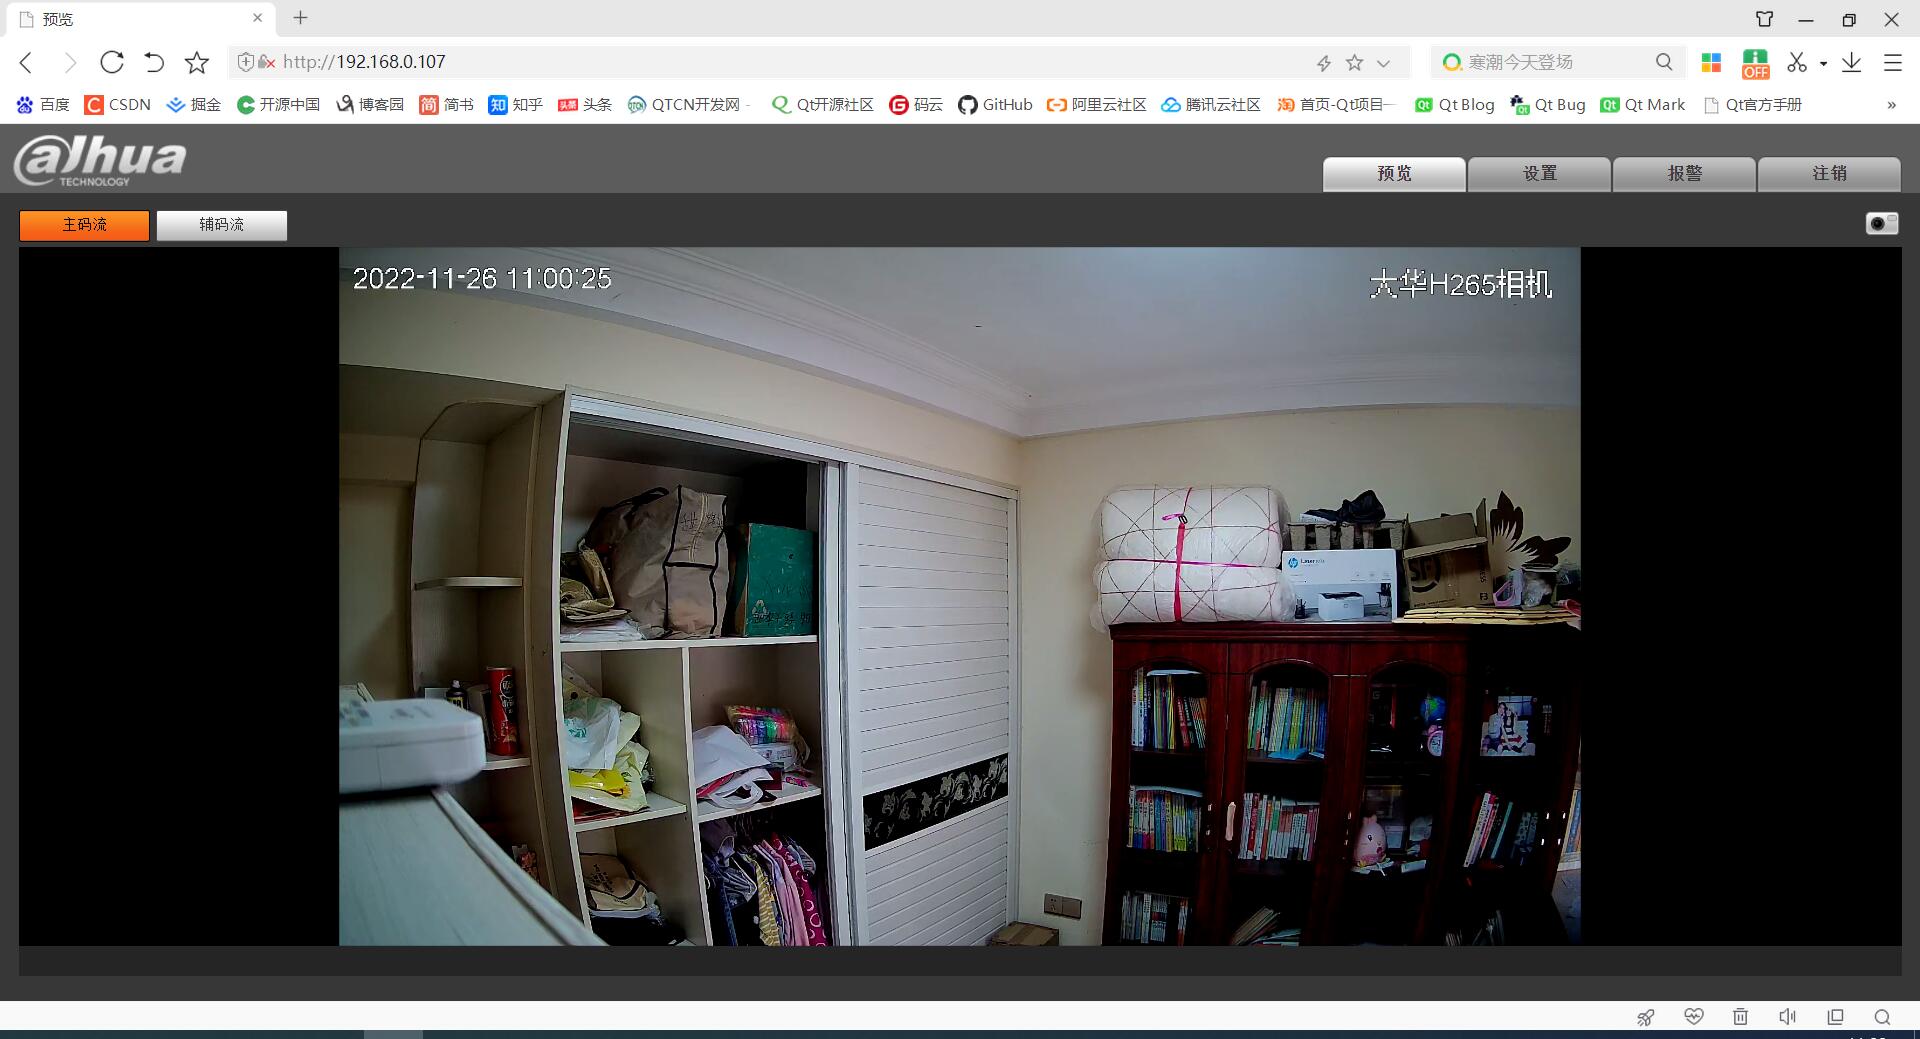
Task: Toggle the green OFF extension icon
Action: pos(1755,63)
